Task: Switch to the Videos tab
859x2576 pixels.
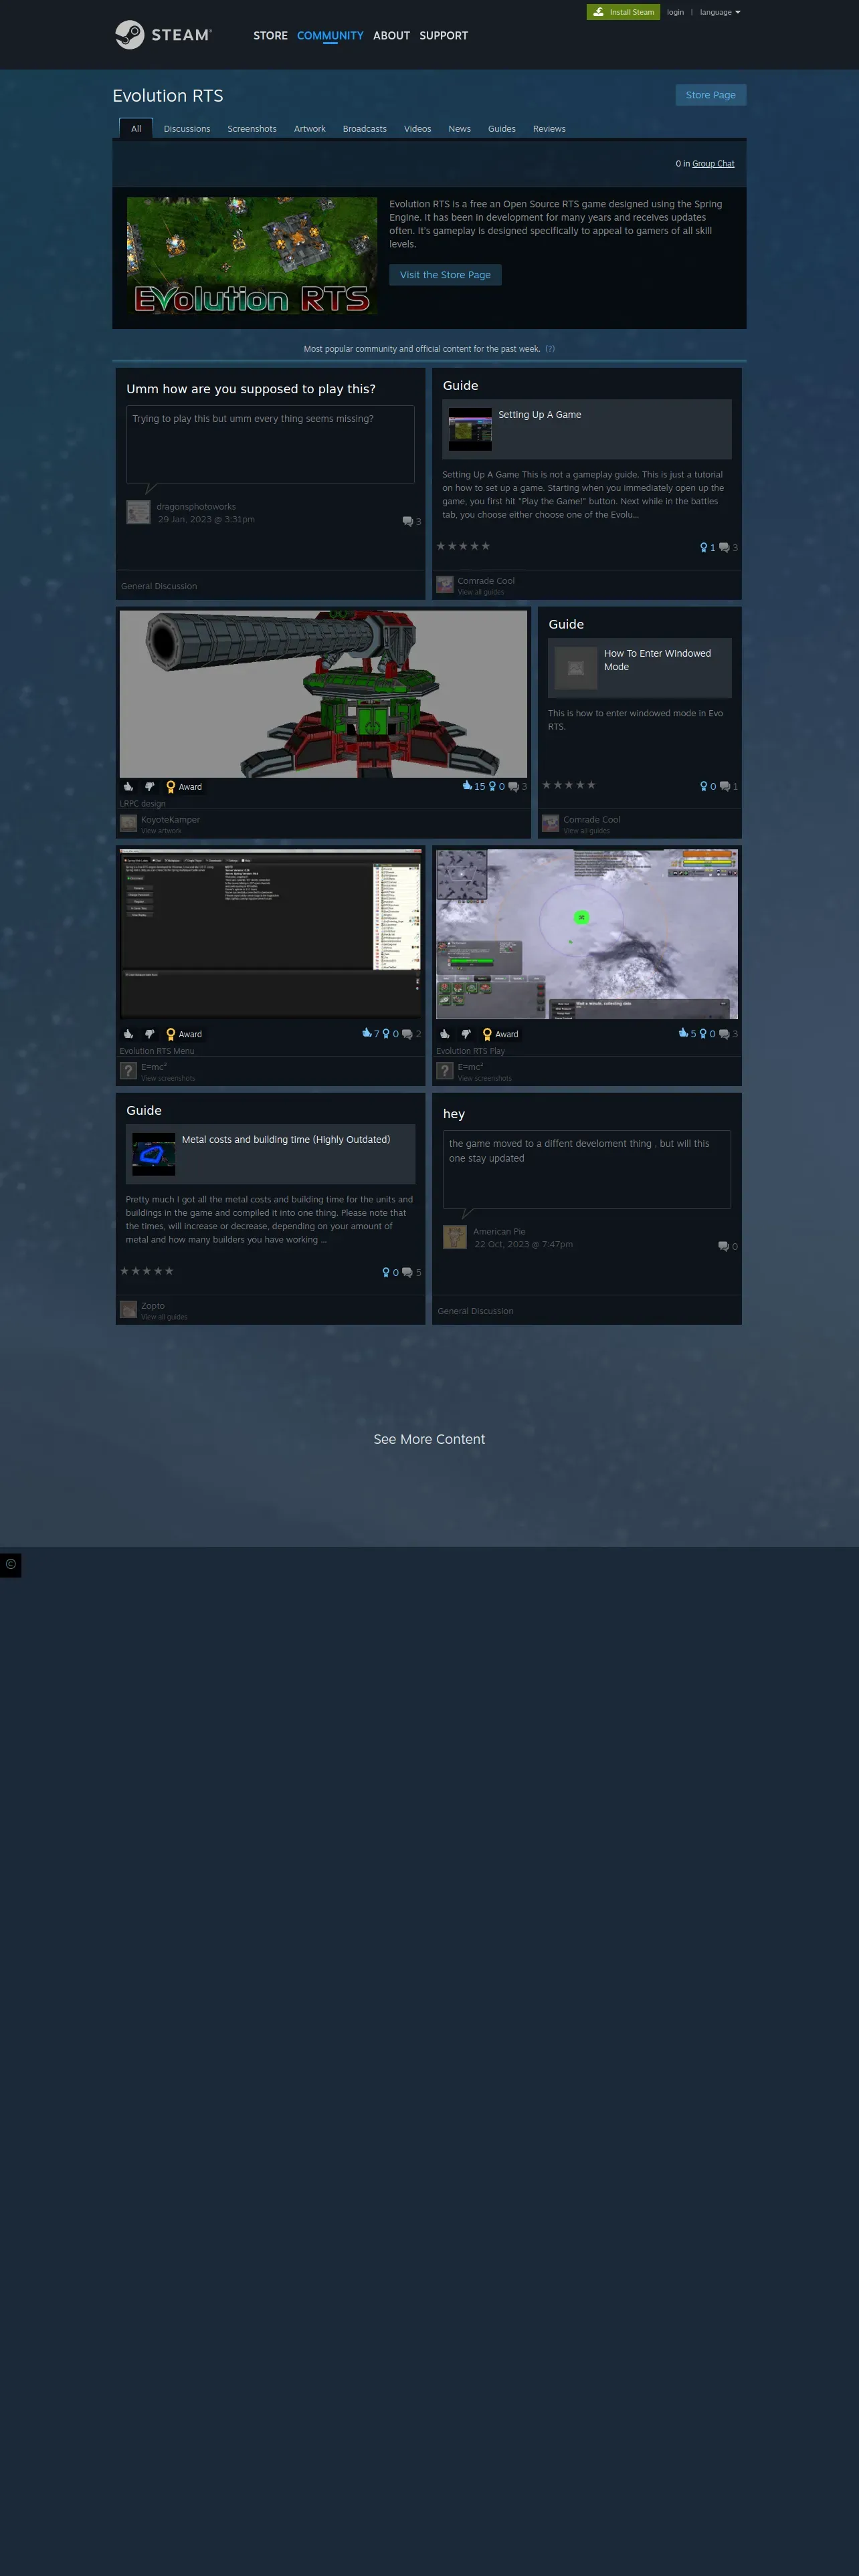Action: pyautogui.click(x=418, y=128)
